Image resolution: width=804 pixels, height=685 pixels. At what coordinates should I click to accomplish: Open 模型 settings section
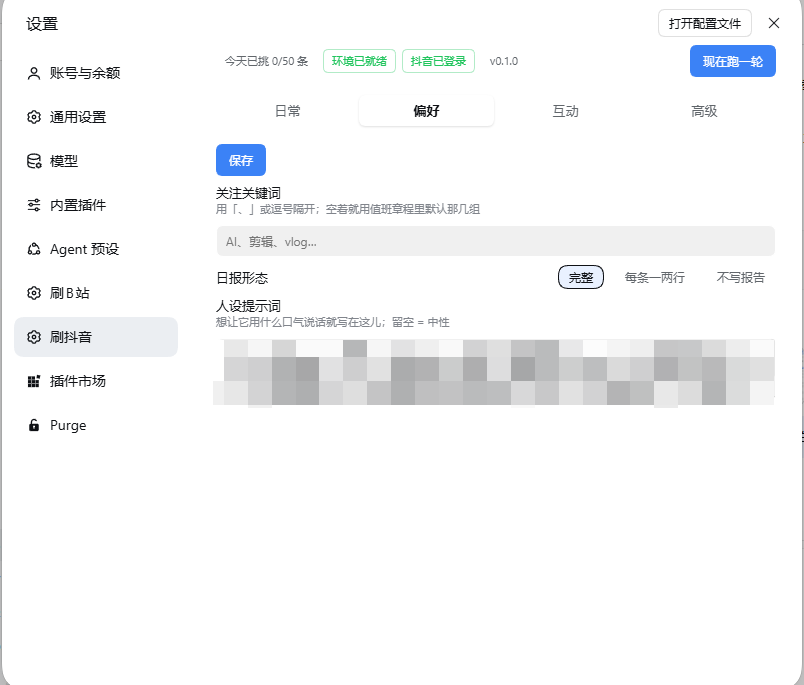pos(96,161)
